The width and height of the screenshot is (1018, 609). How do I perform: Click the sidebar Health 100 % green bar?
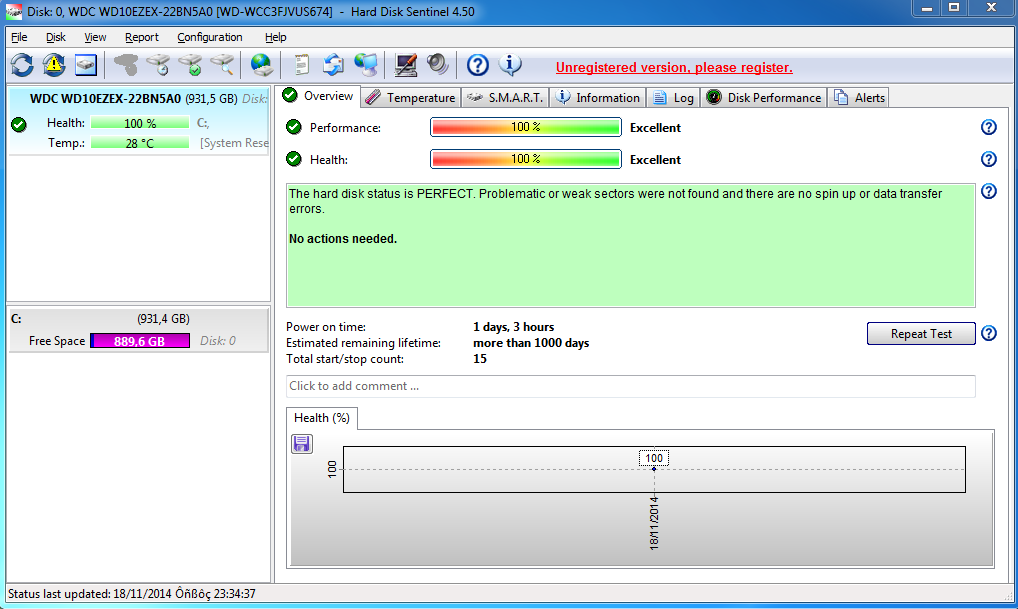tap(140, 123)
